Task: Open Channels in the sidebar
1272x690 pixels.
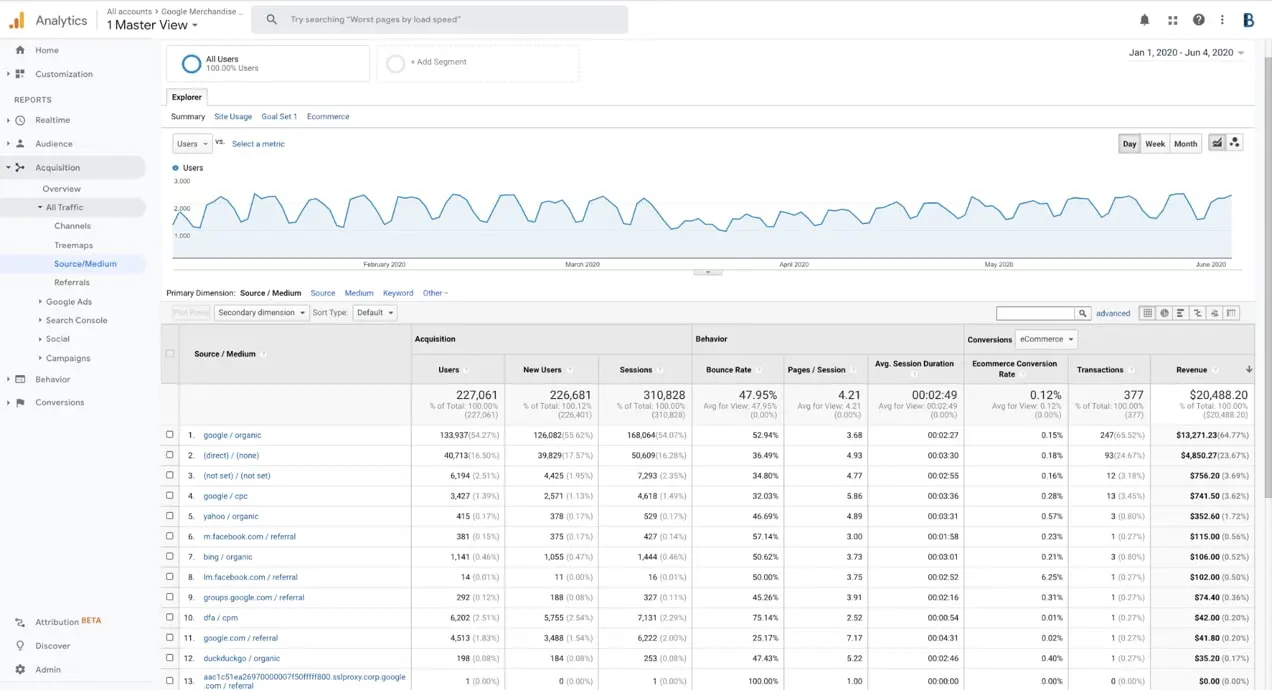Action: pos(73,226)
